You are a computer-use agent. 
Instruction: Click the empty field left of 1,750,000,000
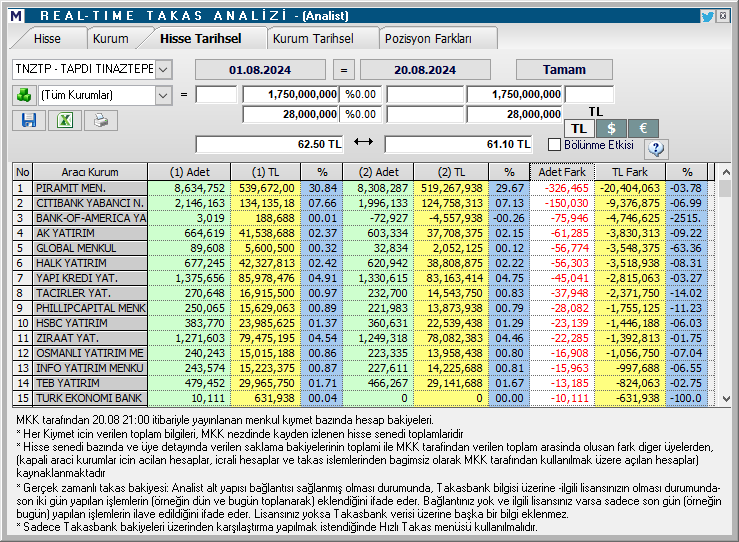216,94
